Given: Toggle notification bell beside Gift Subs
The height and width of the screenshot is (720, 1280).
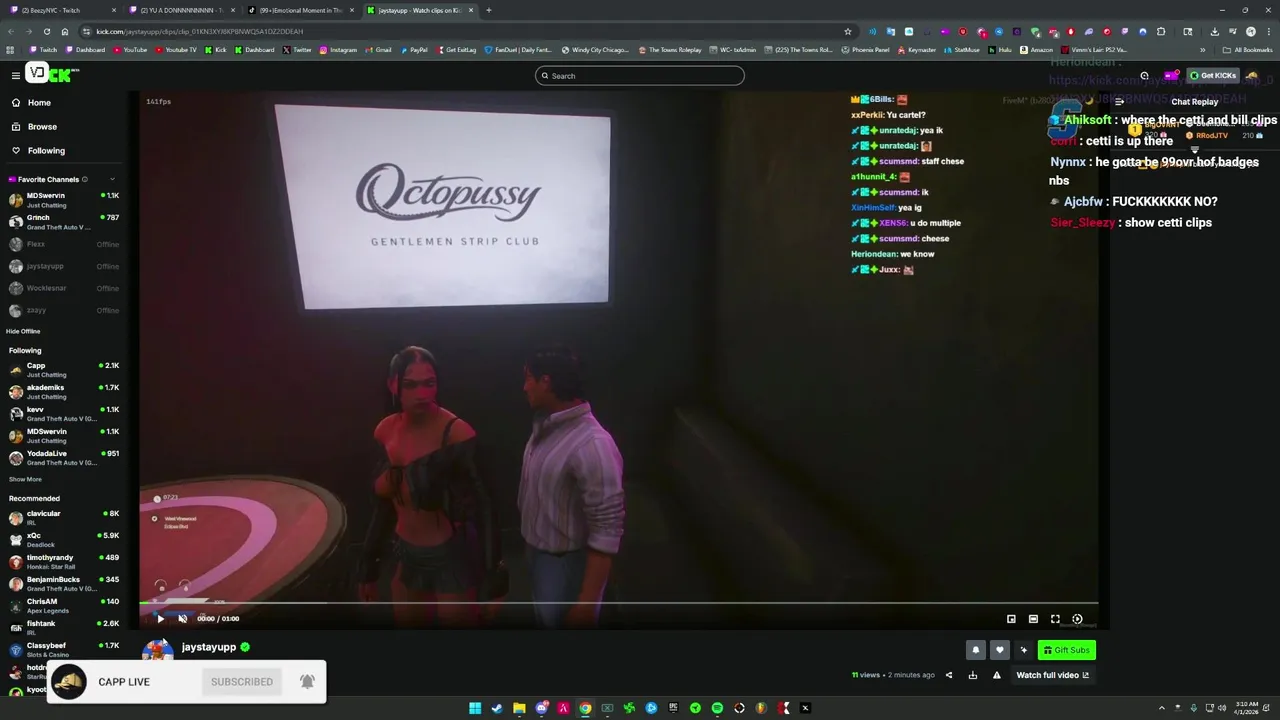Looking at the screenshot, I should tap(976, 650).
